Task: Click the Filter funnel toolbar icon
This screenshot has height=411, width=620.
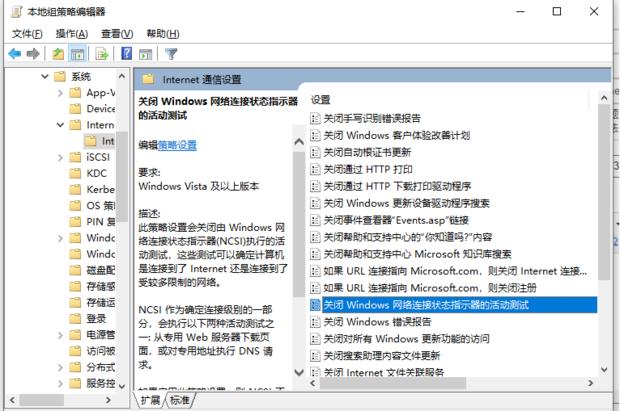Action: click(x=171, y=53)
